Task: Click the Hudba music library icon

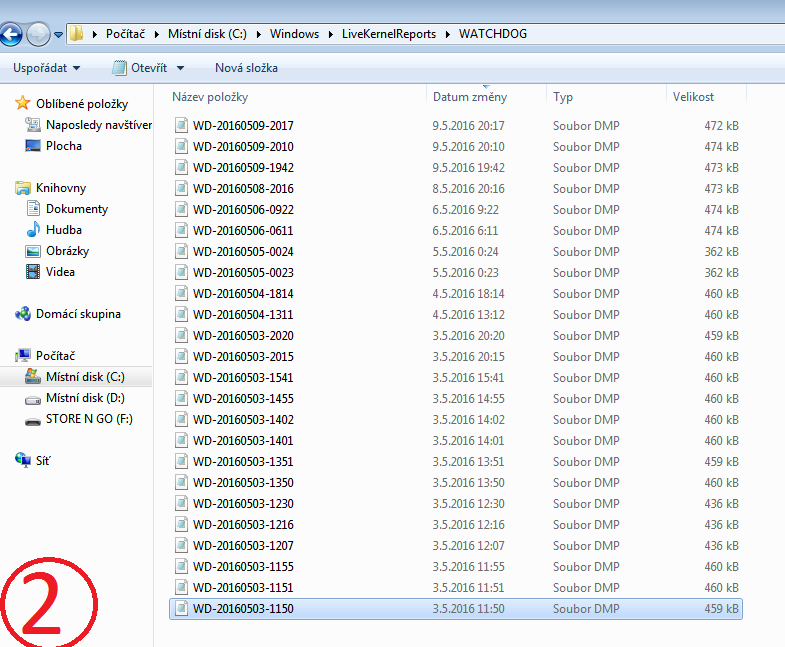Action: [x=33, y=230]
